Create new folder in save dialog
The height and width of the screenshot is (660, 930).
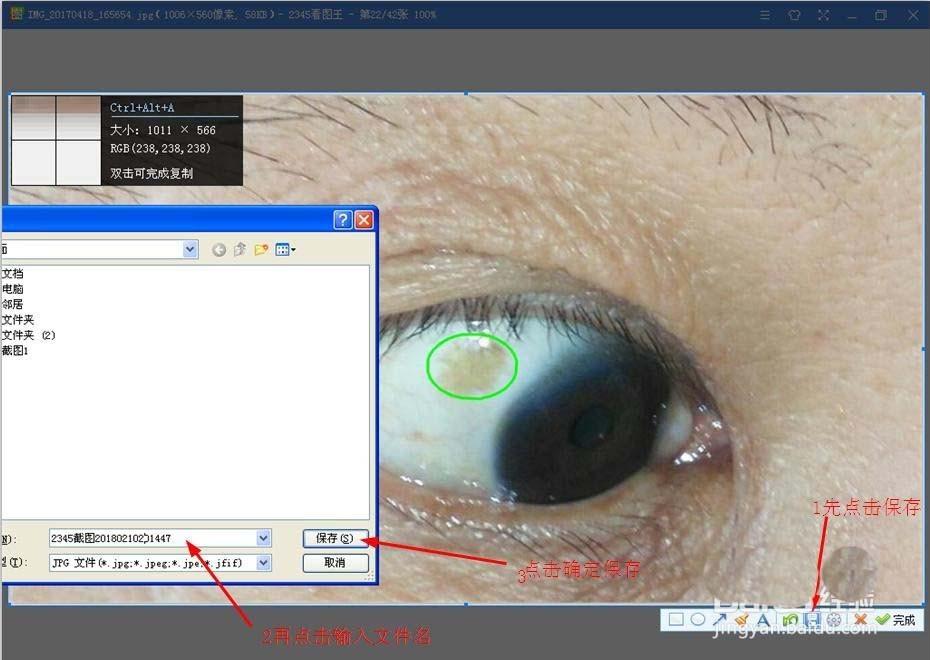[x=262, y=249]
